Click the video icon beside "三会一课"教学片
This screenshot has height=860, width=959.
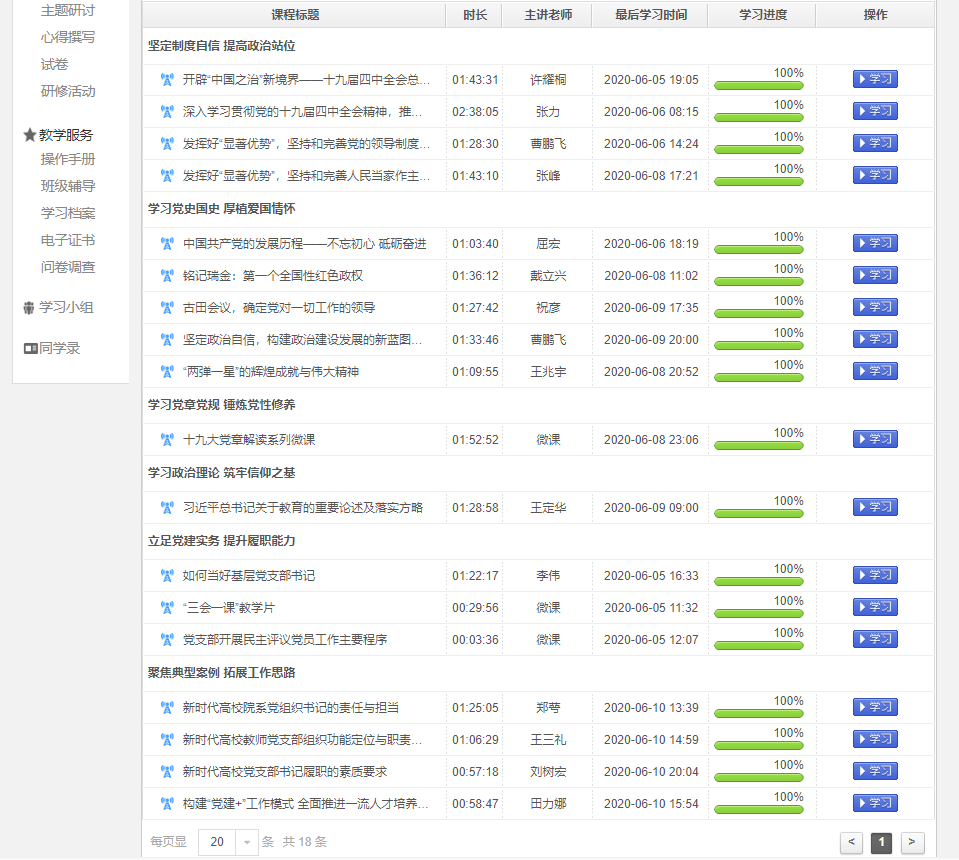(167, 608)
